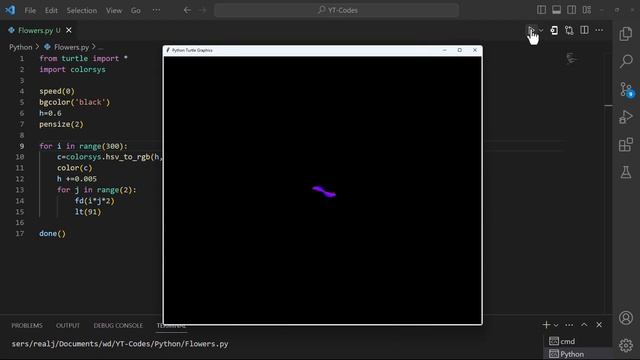Image resolution: width=640 pixels, height=360 pixels.
Task: Toggle the bottom panel layout icon
Action: click(x=556, y=10)
